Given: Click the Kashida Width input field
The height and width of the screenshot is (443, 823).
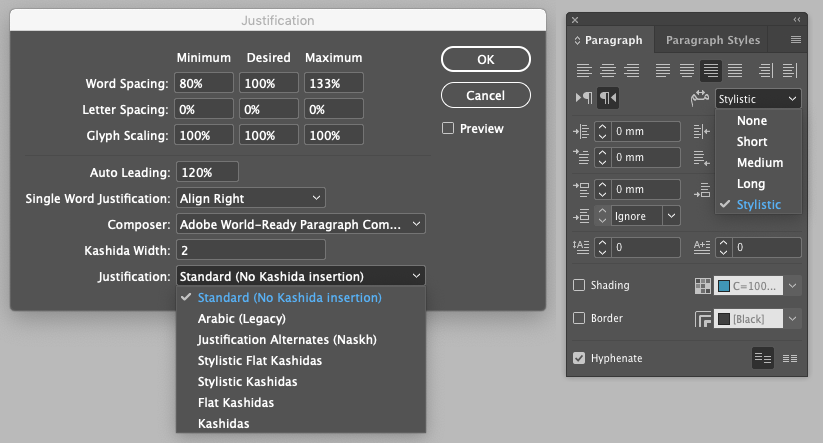Looking at the screenshot, I should pos(251,250).
